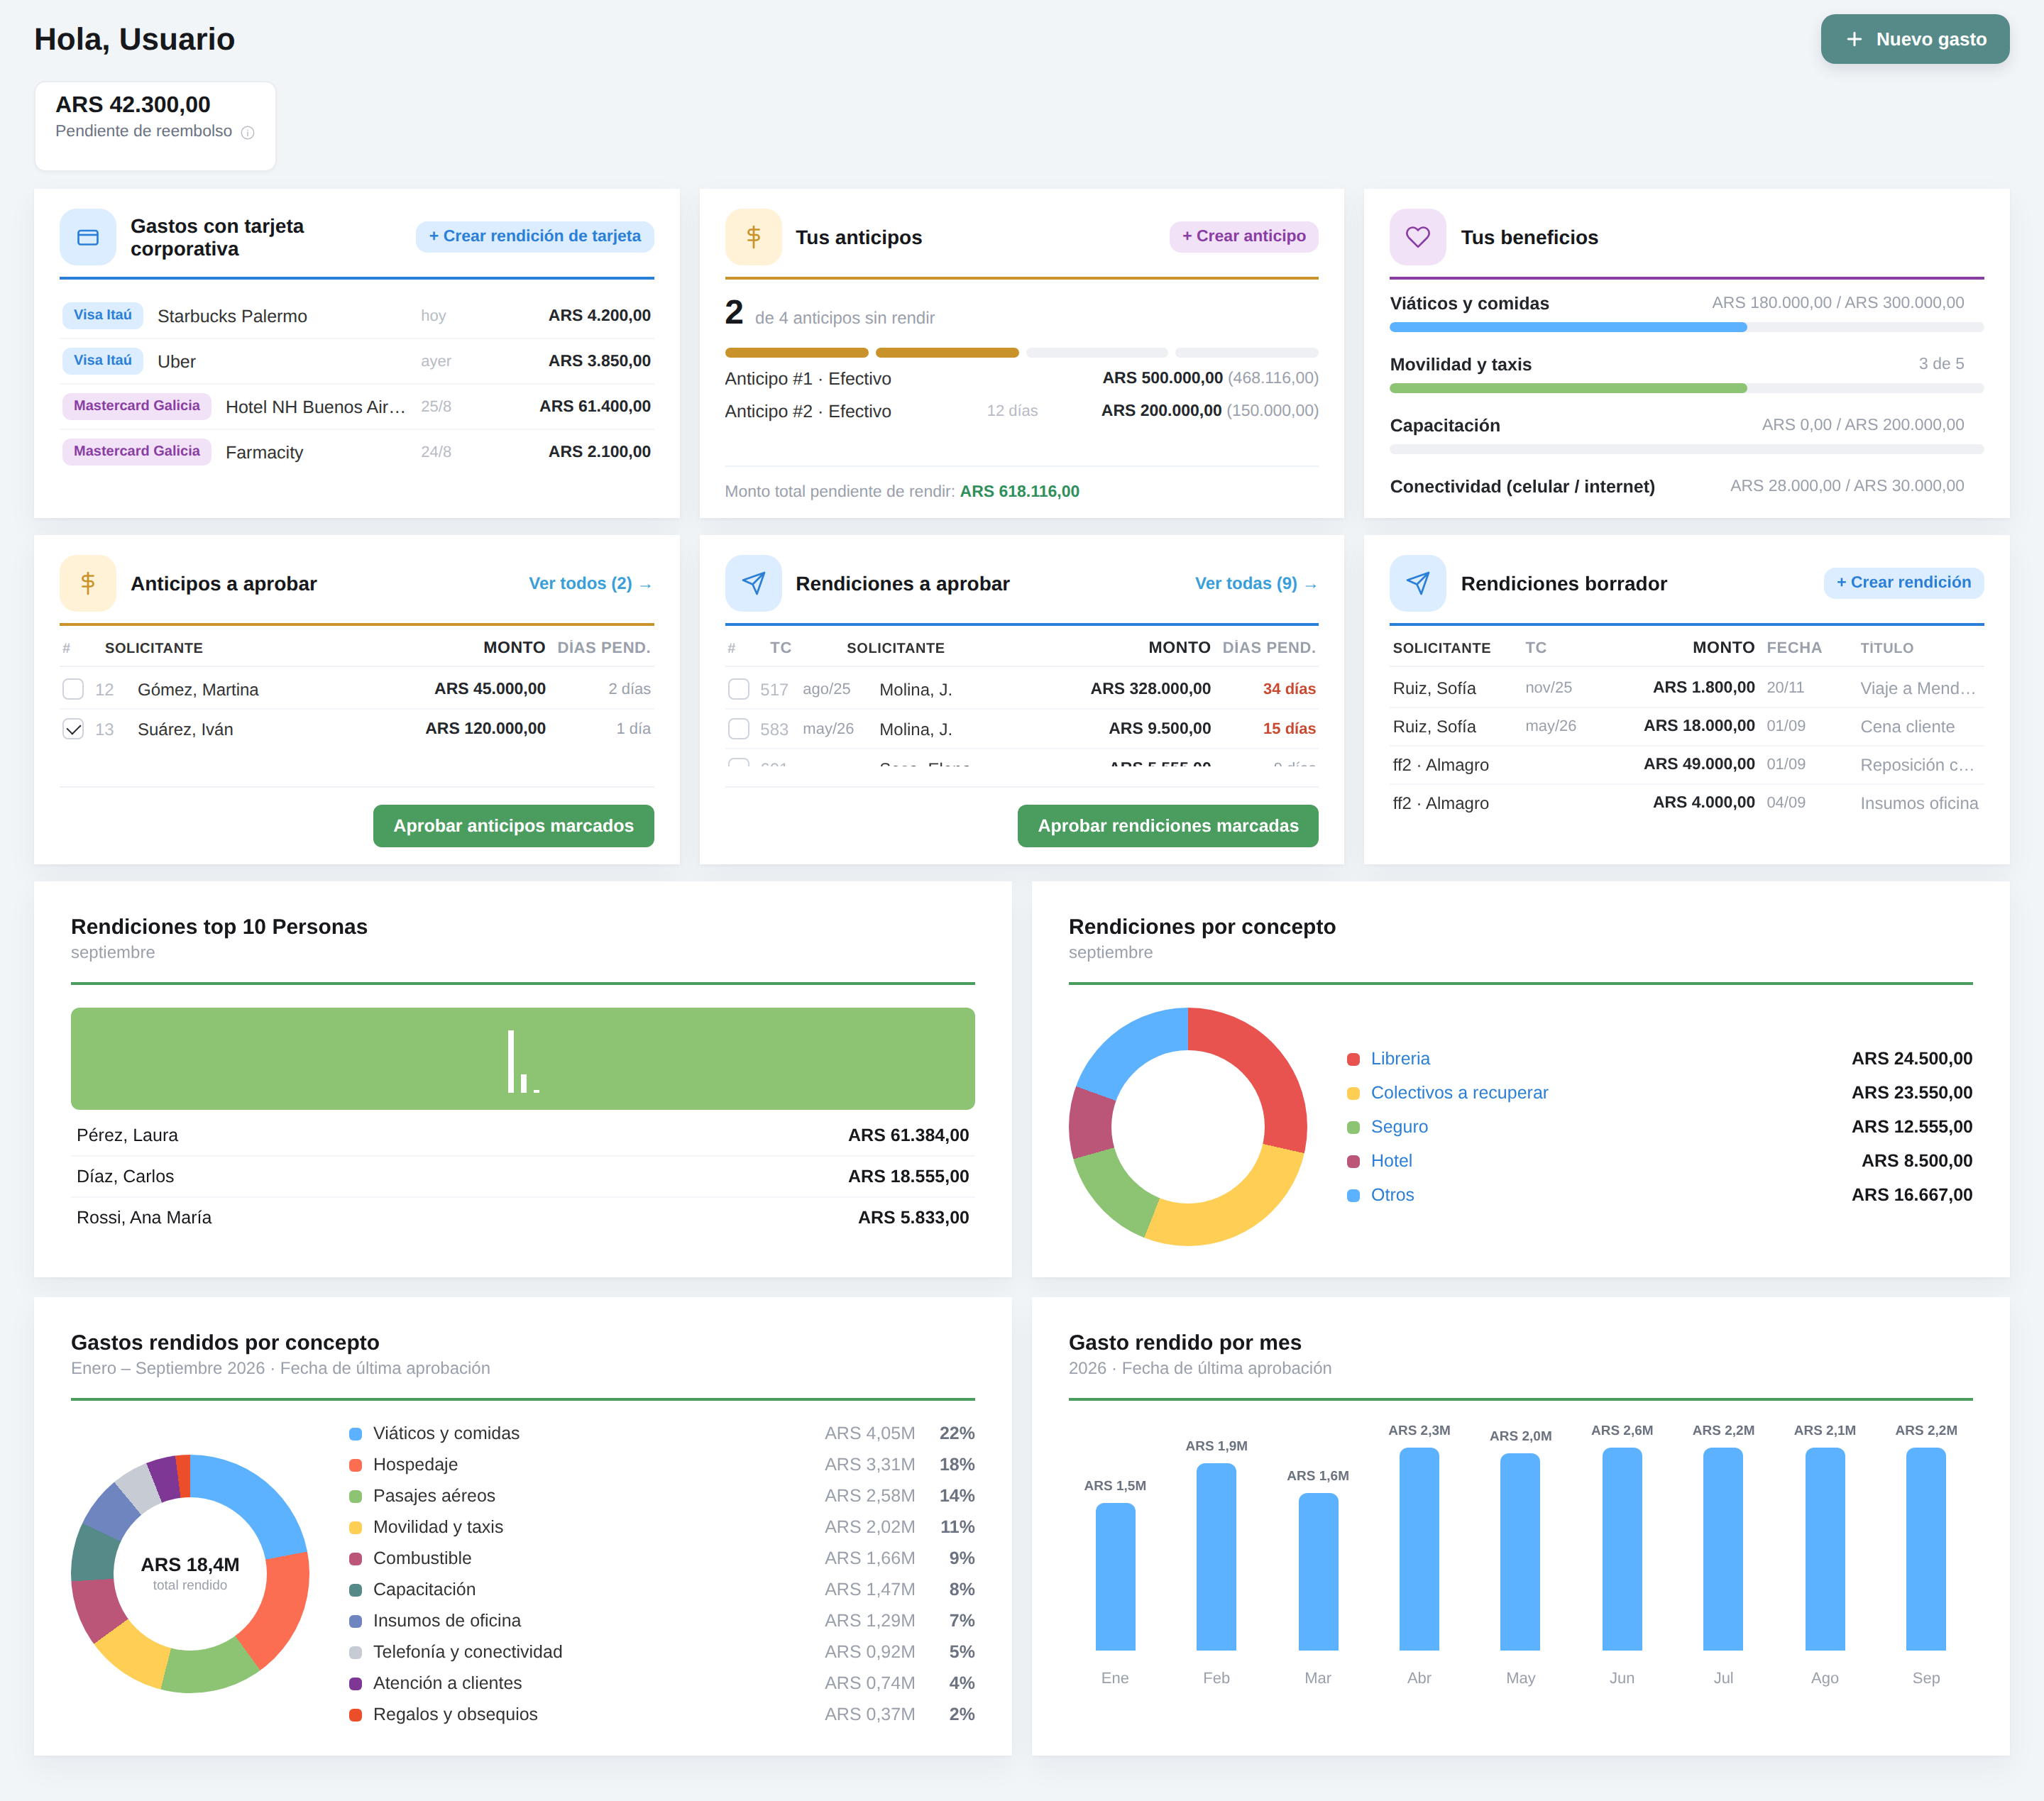
Task: Click dollar icon in Anticipos a aprobar
Action: 88,583
